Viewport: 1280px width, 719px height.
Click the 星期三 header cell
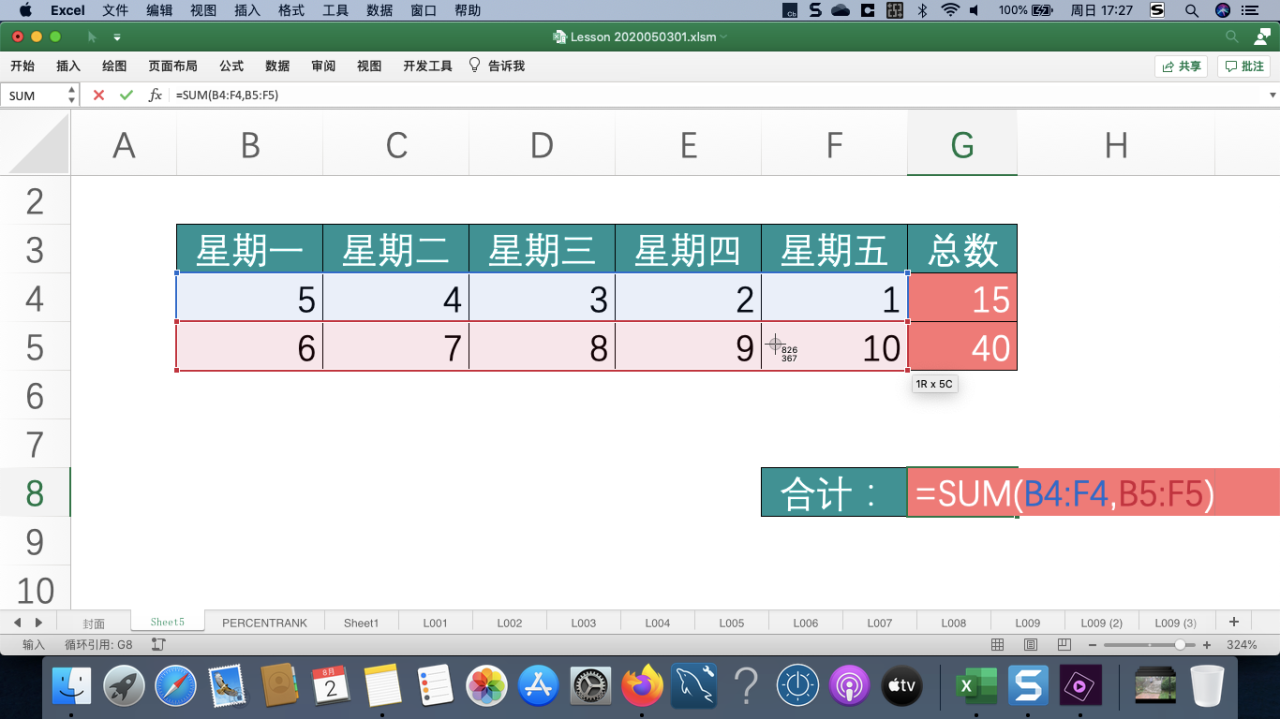point(542,249)
